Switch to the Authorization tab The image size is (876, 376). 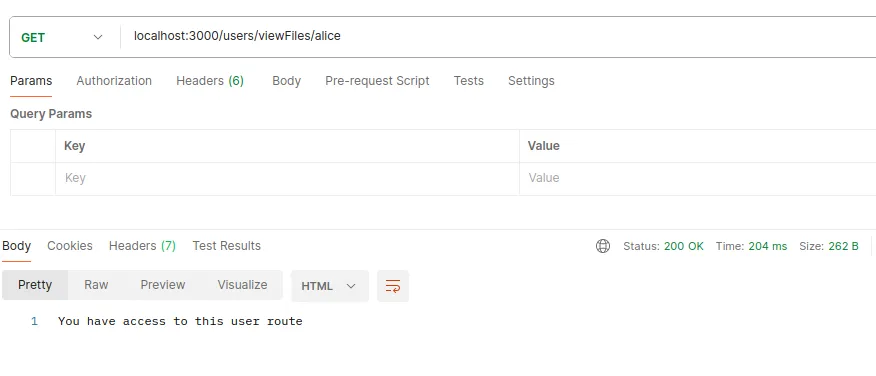pyautogui.click(x=114, y=81)
